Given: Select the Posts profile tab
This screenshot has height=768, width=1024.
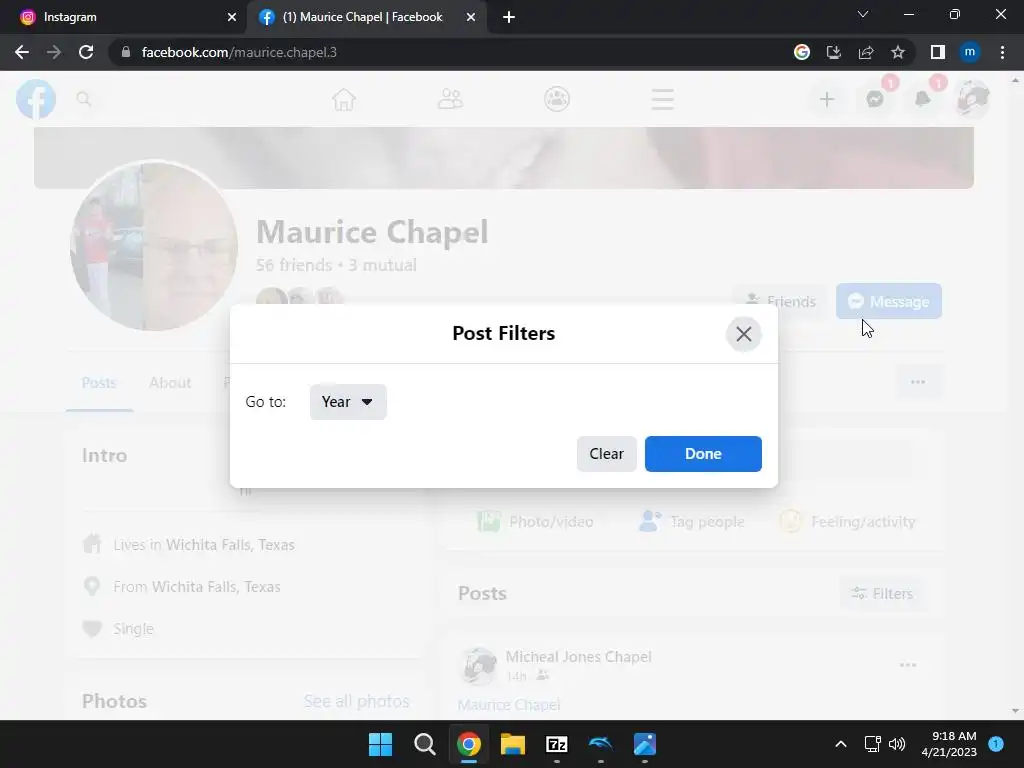Looking at the screenshot, I should click(x=99, y=383).
